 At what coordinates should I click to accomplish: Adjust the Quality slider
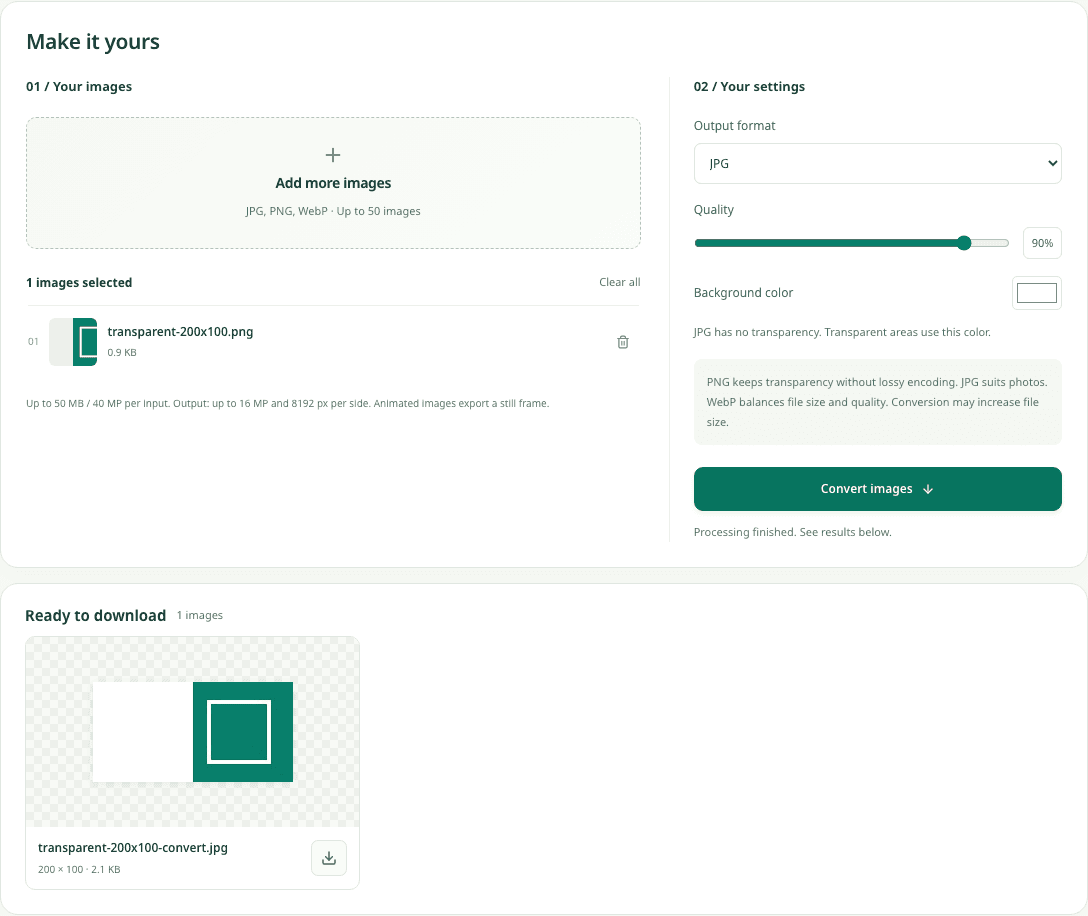point(851,243)
